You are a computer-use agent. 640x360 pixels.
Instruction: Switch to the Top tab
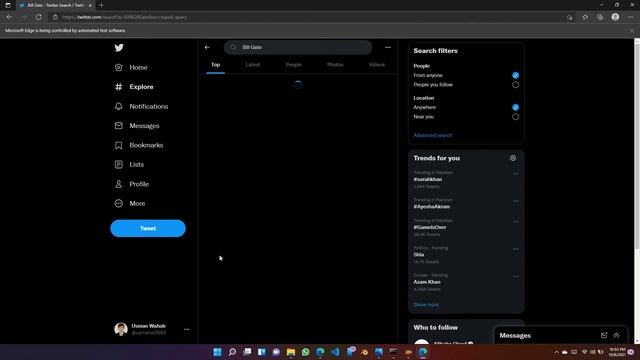point(216,64)
